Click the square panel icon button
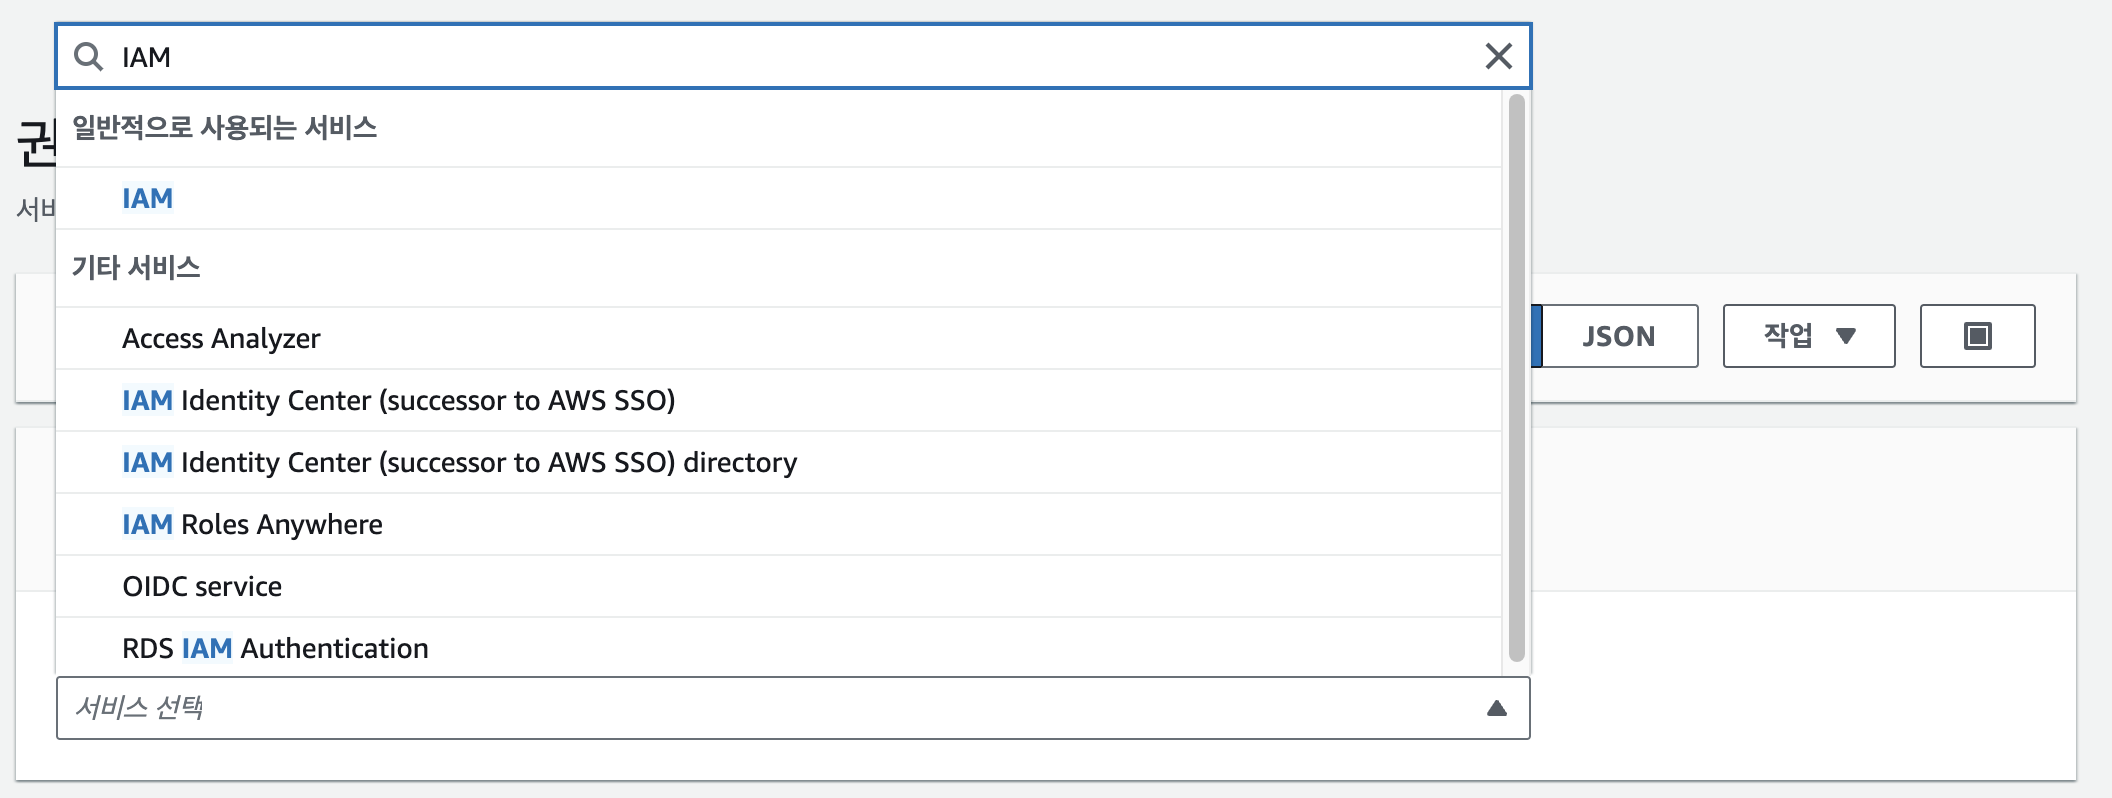2112x798 pixels. click(1977, 336)
